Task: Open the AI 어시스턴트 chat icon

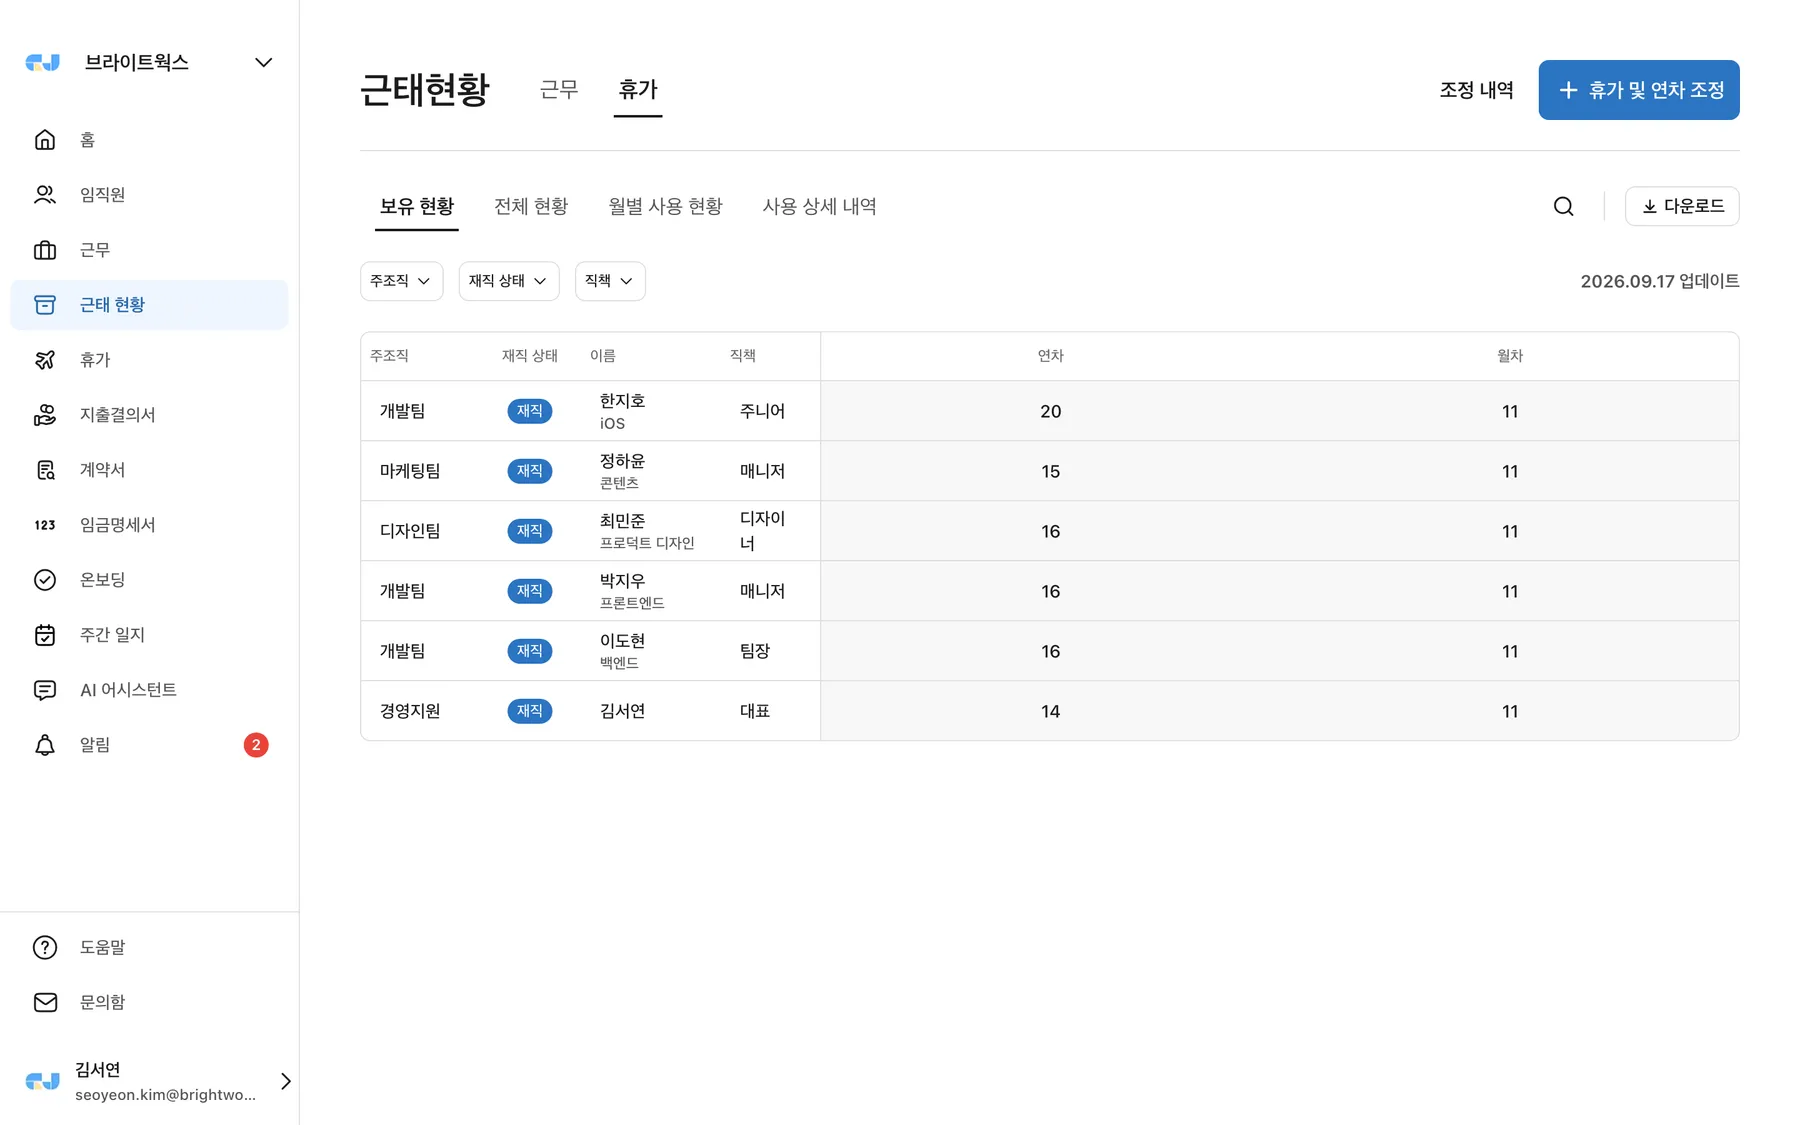Action: point(45,690)
